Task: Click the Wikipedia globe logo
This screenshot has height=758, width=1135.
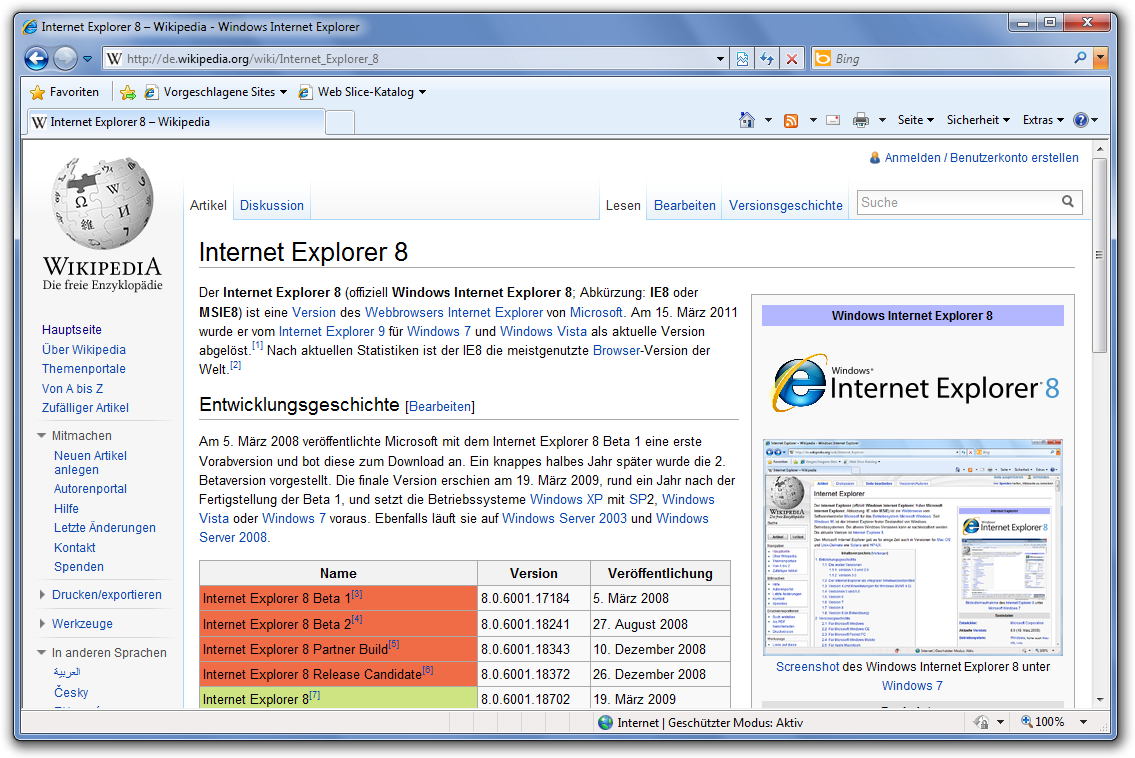Action: [x=102, y=204]
